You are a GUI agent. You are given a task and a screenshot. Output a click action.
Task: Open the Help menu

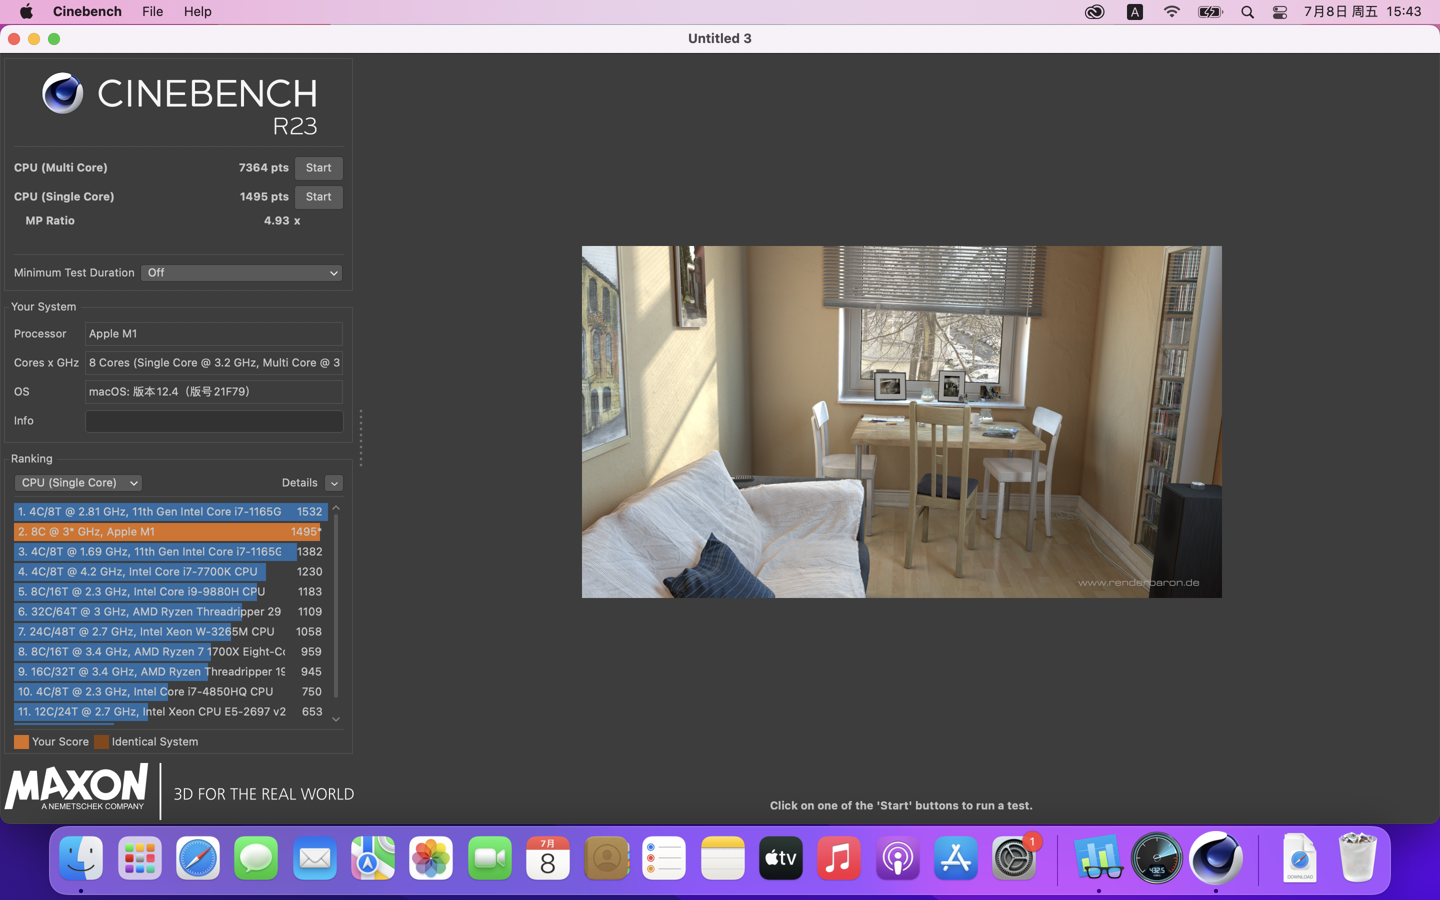point(197,12)
